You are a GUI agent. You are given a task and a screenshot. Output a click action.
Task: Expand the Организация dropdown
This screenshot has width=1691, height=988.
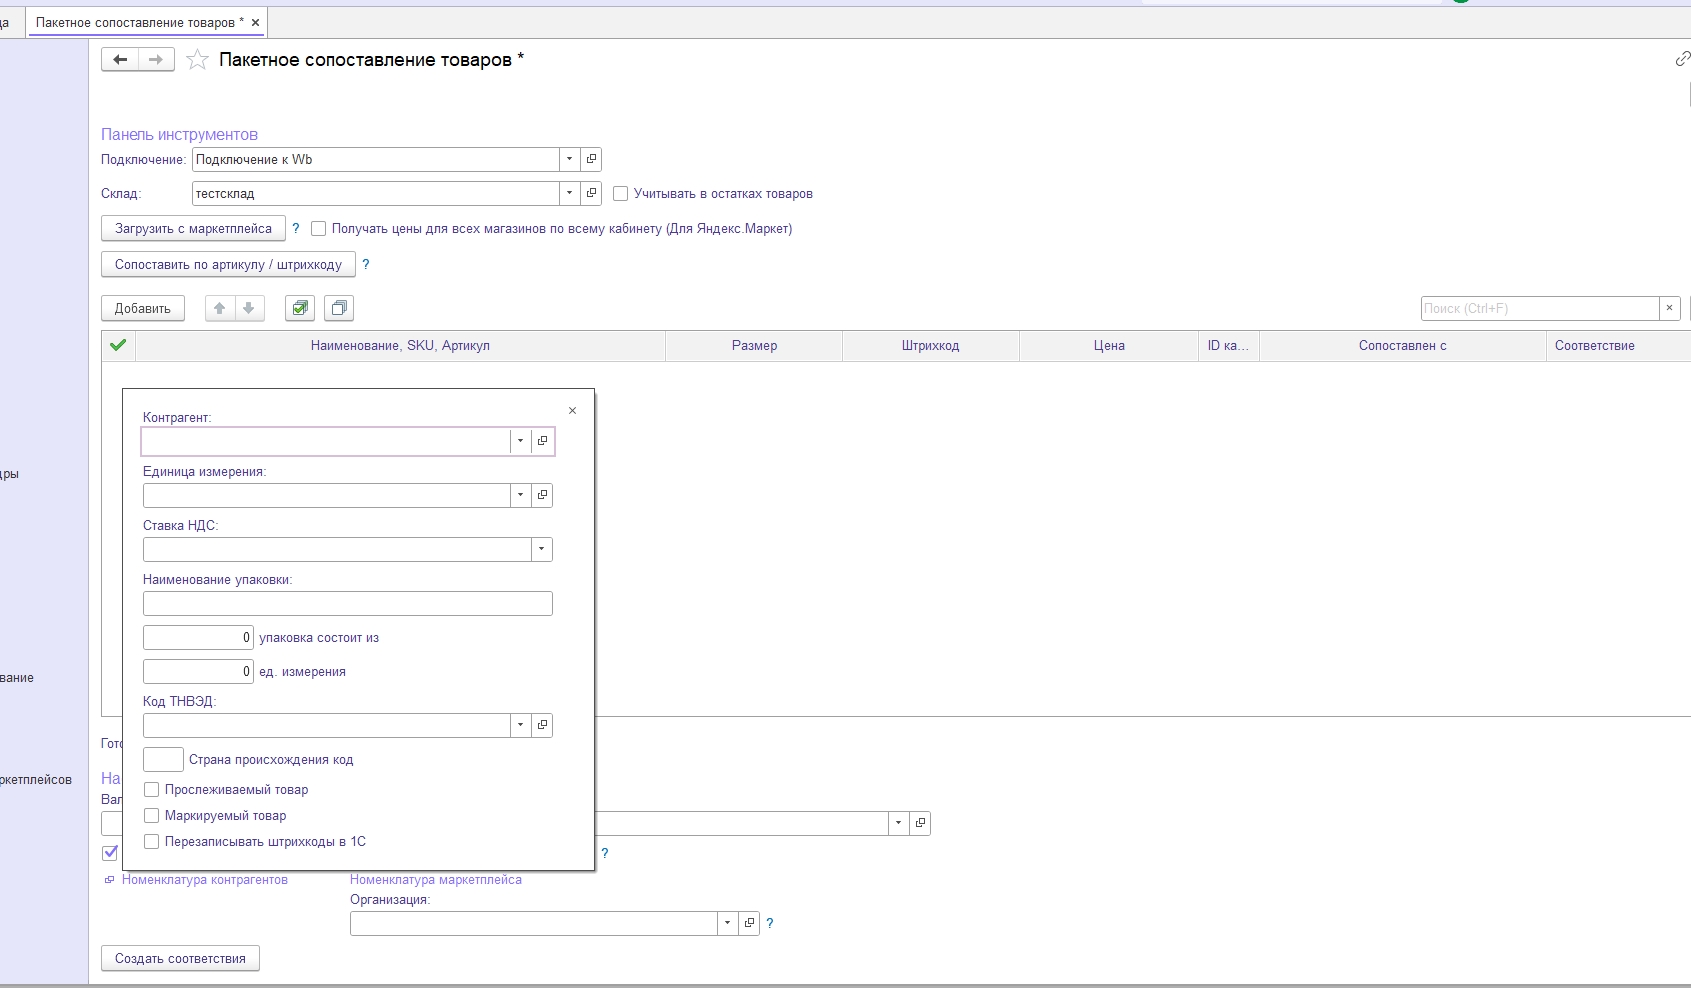coord(727,923)
